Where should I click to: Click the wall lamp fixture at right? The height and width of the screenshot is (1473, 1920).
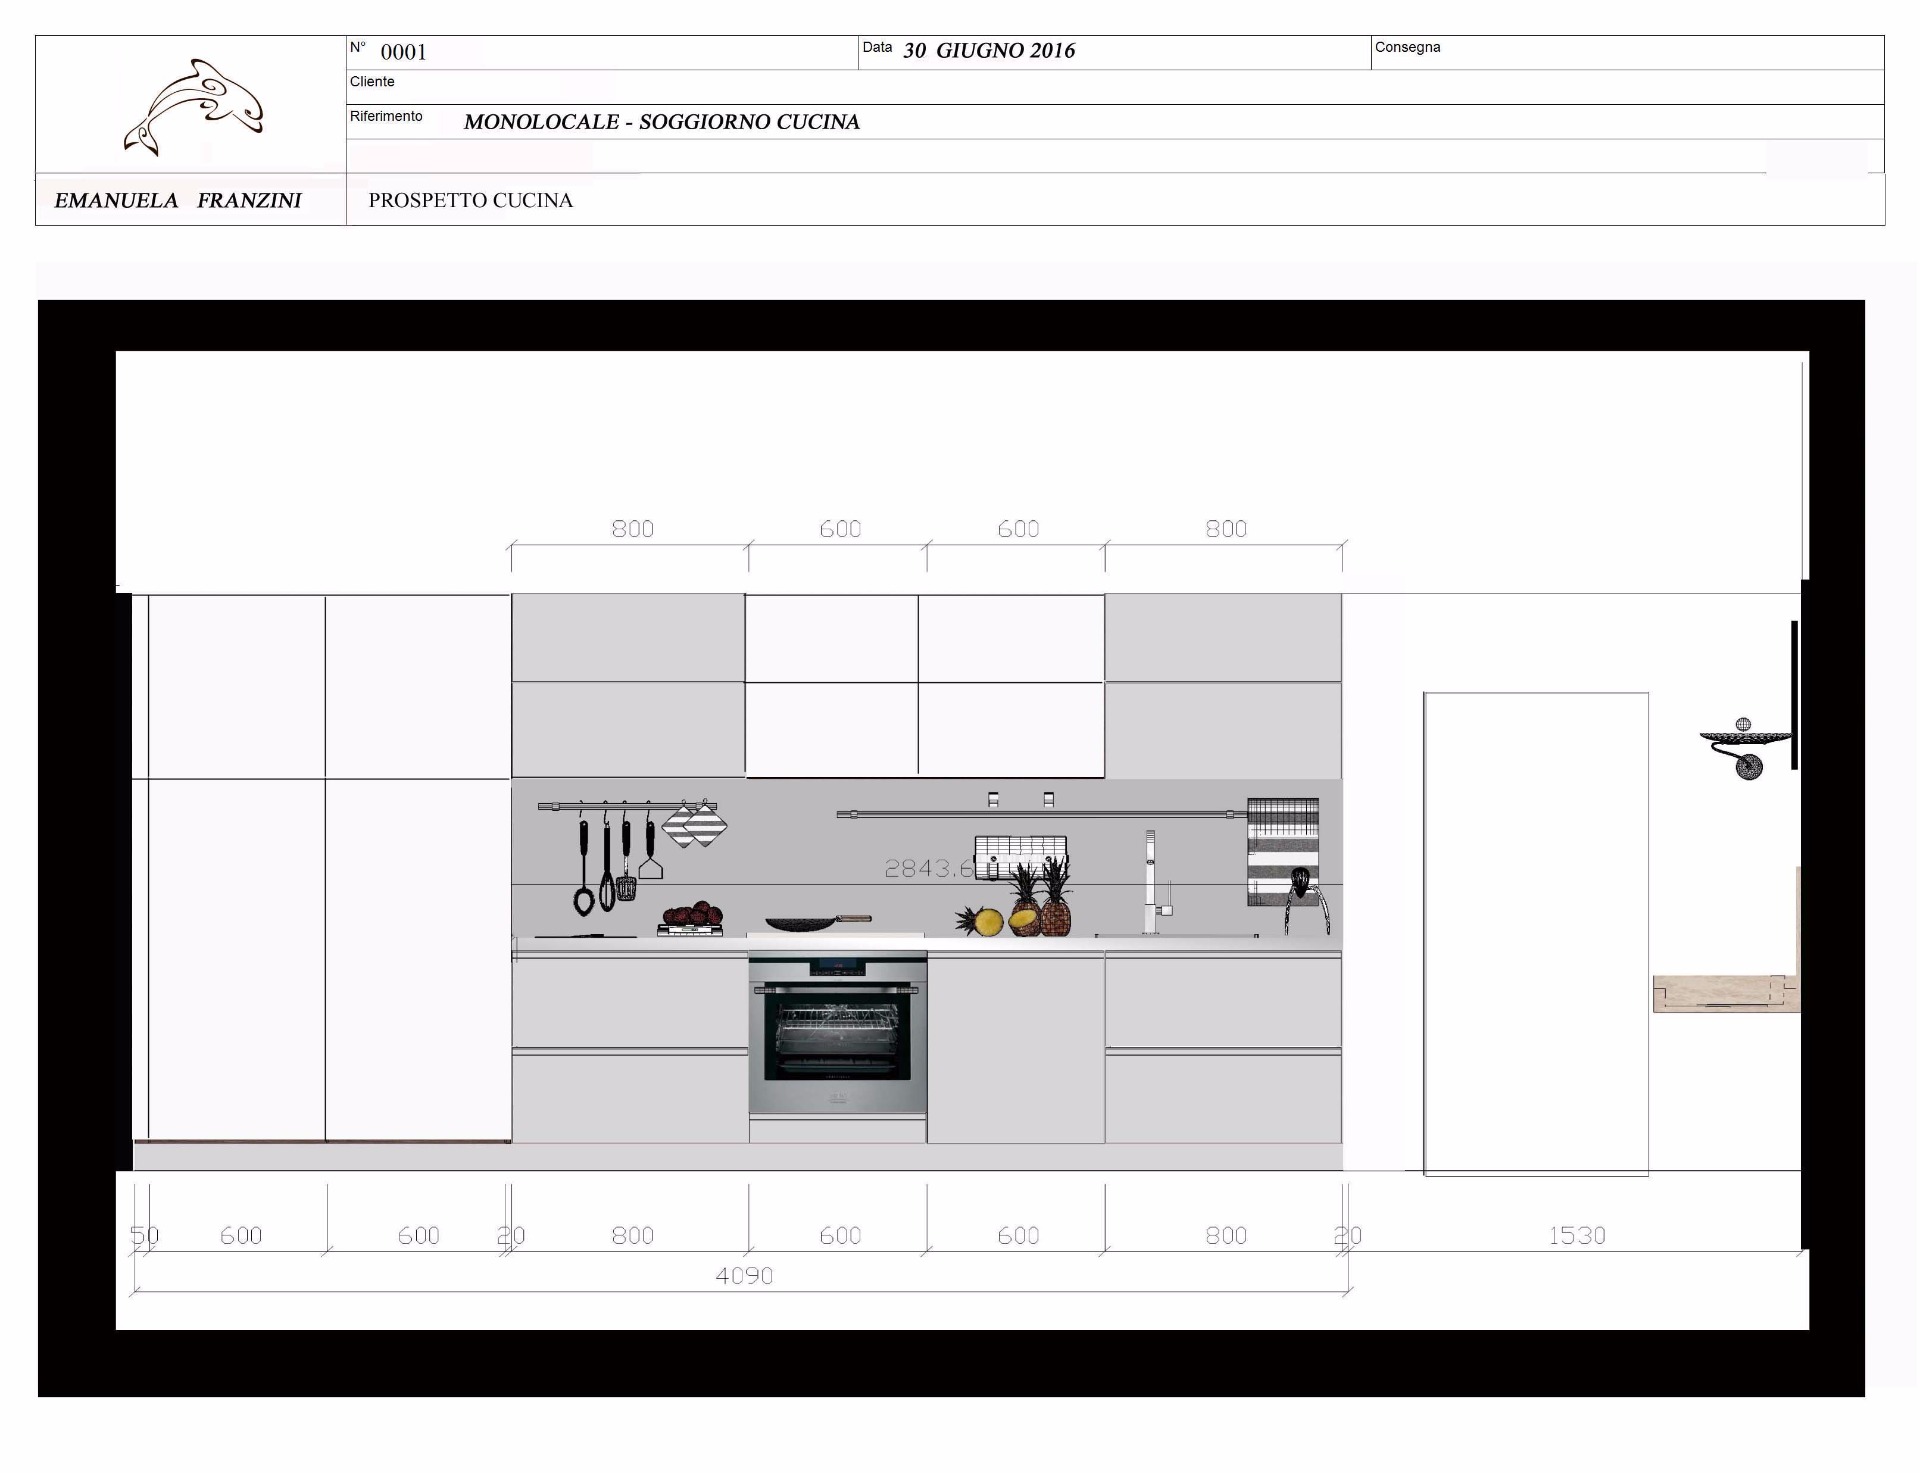(1747, 748)
